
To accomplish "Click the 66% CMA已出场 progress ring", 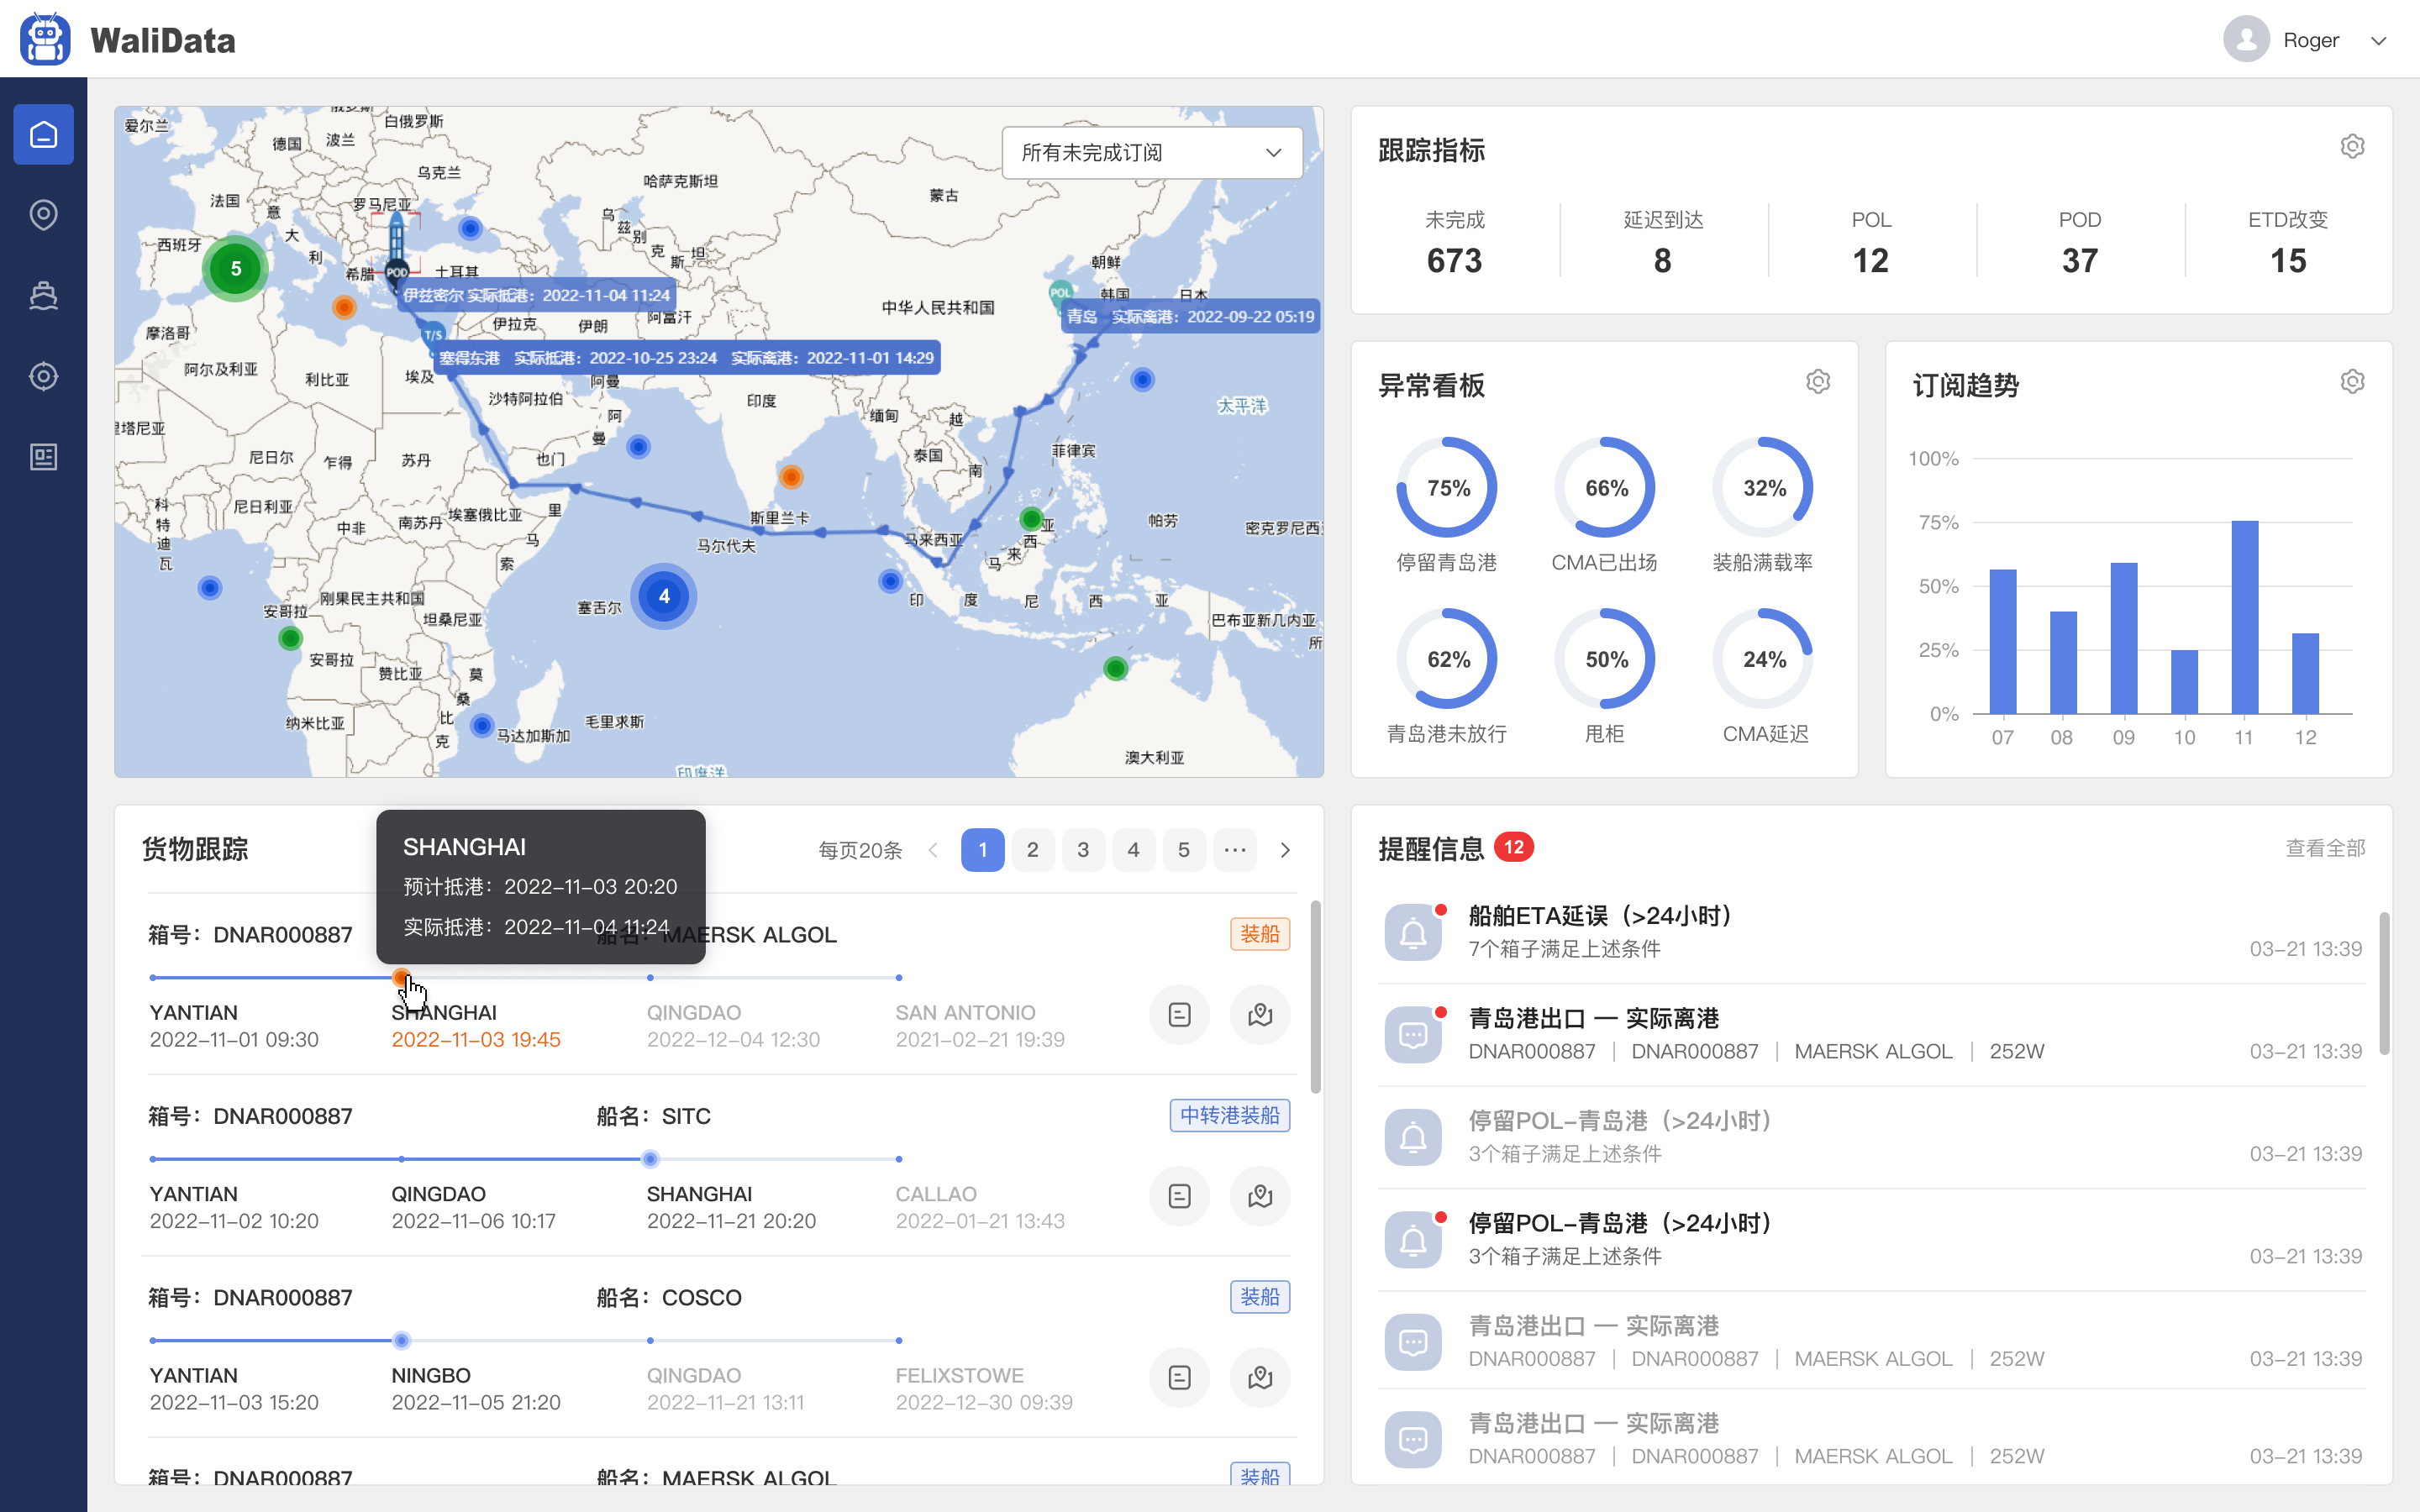I will click(x=1605, y=488).
